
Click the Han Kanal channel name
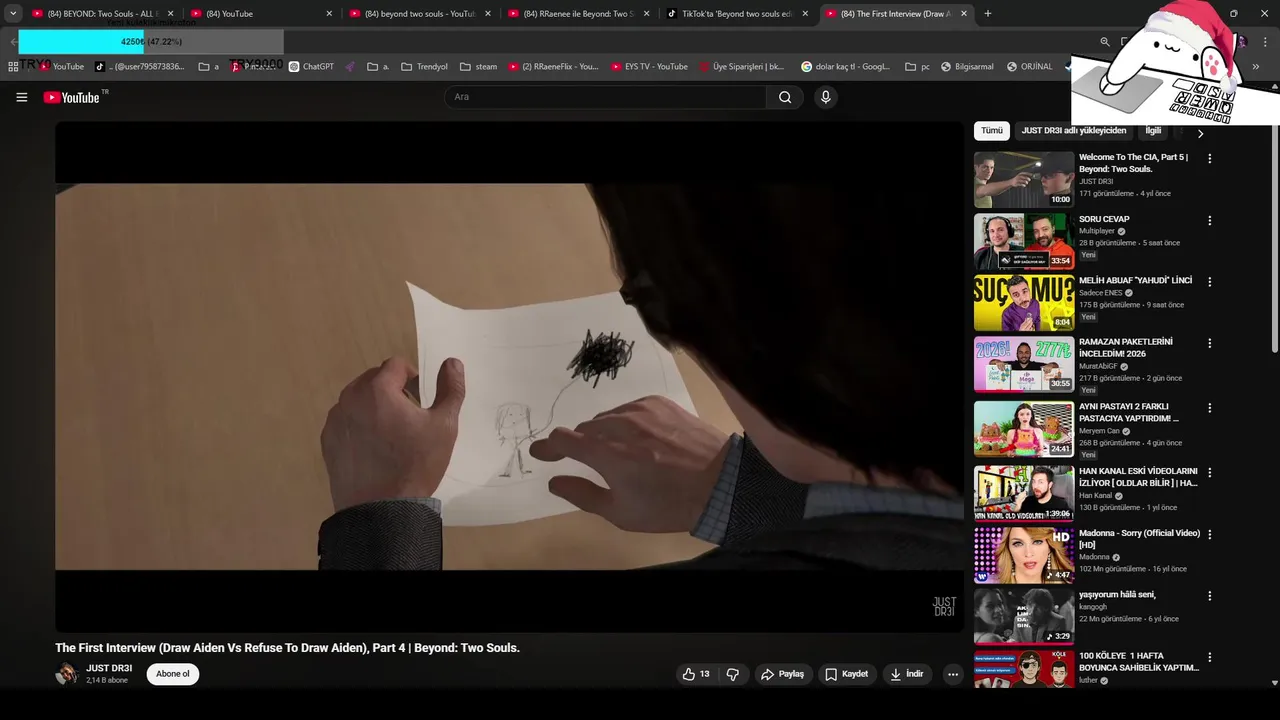[x=1095, y=496]
